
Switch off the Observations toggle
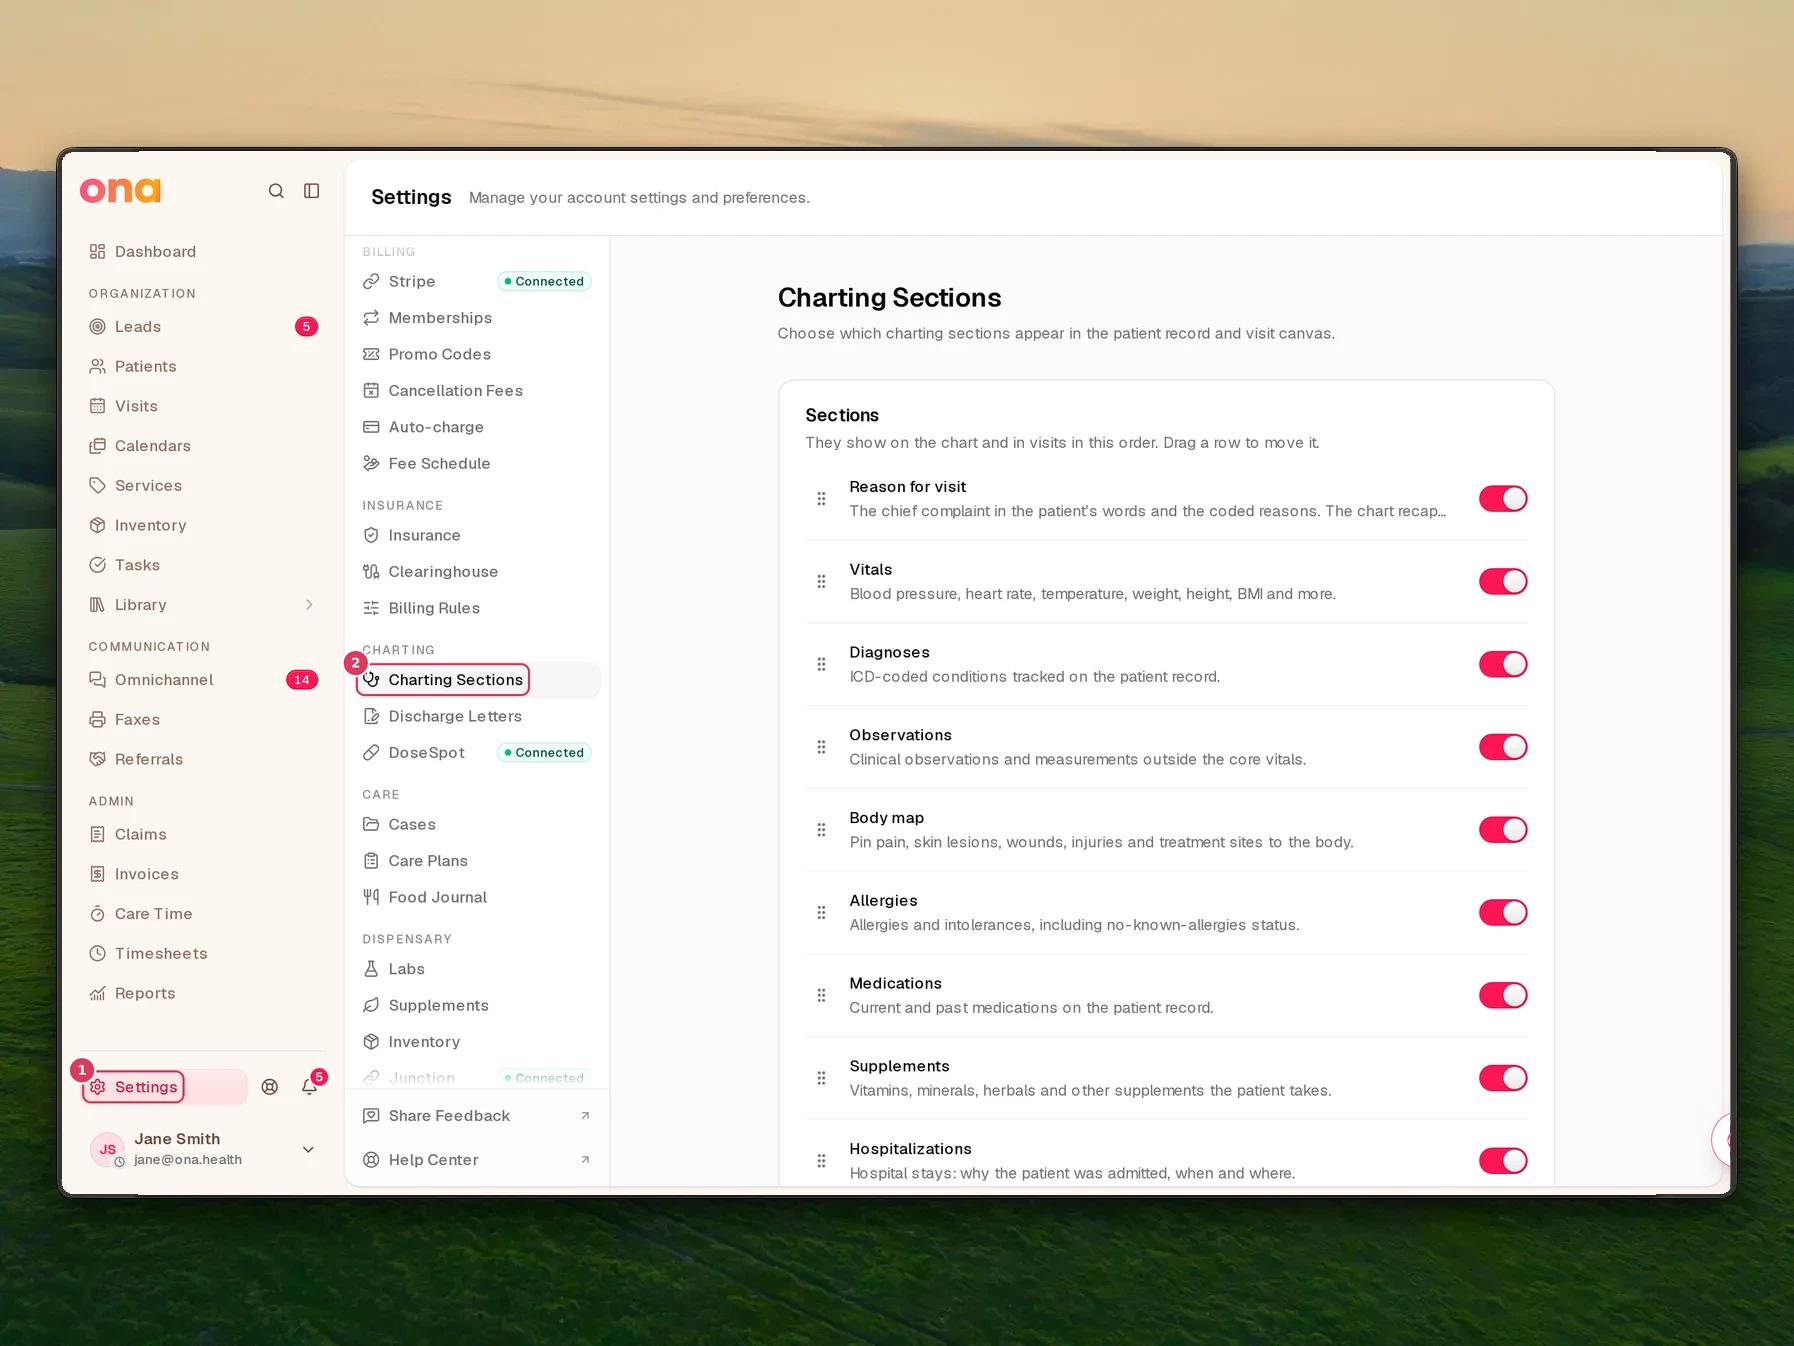click(1503, 747)
